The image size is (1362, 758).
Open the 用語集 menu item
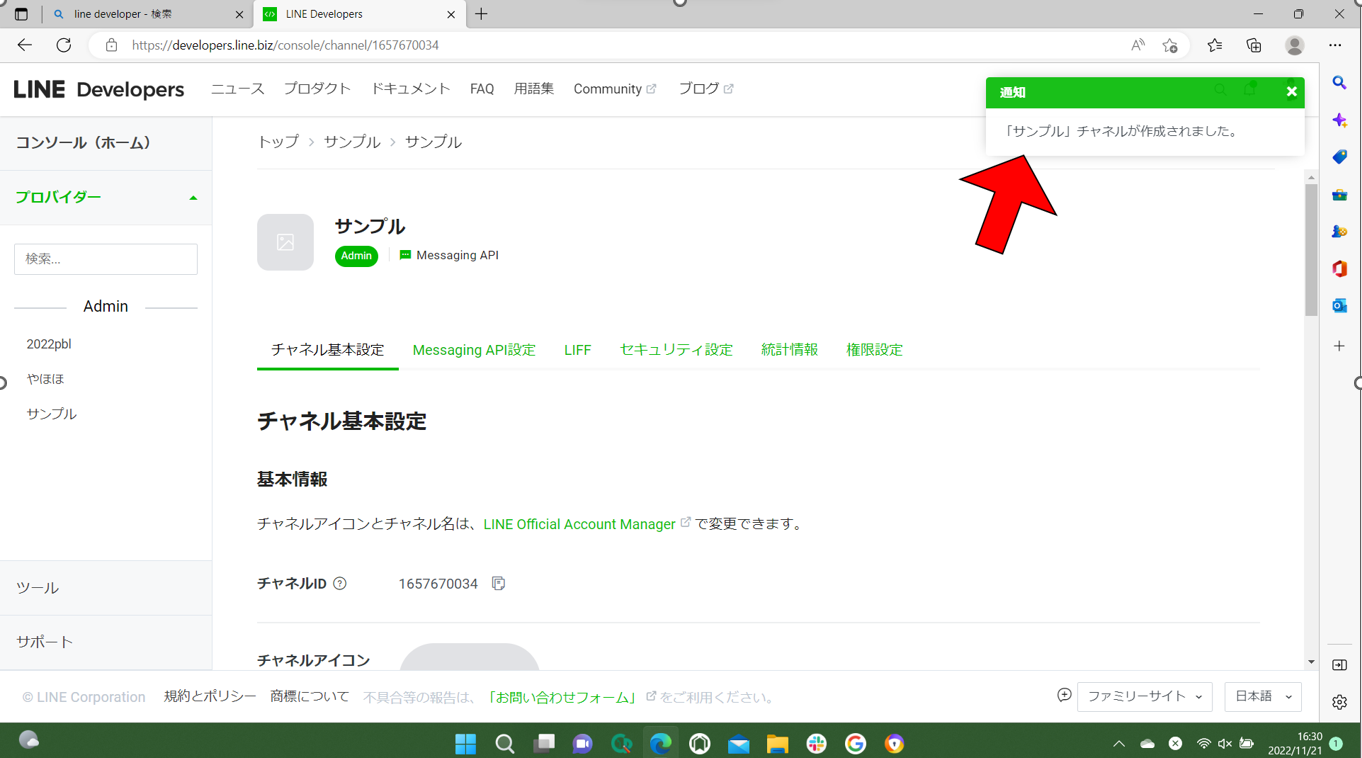coord(534,89)
